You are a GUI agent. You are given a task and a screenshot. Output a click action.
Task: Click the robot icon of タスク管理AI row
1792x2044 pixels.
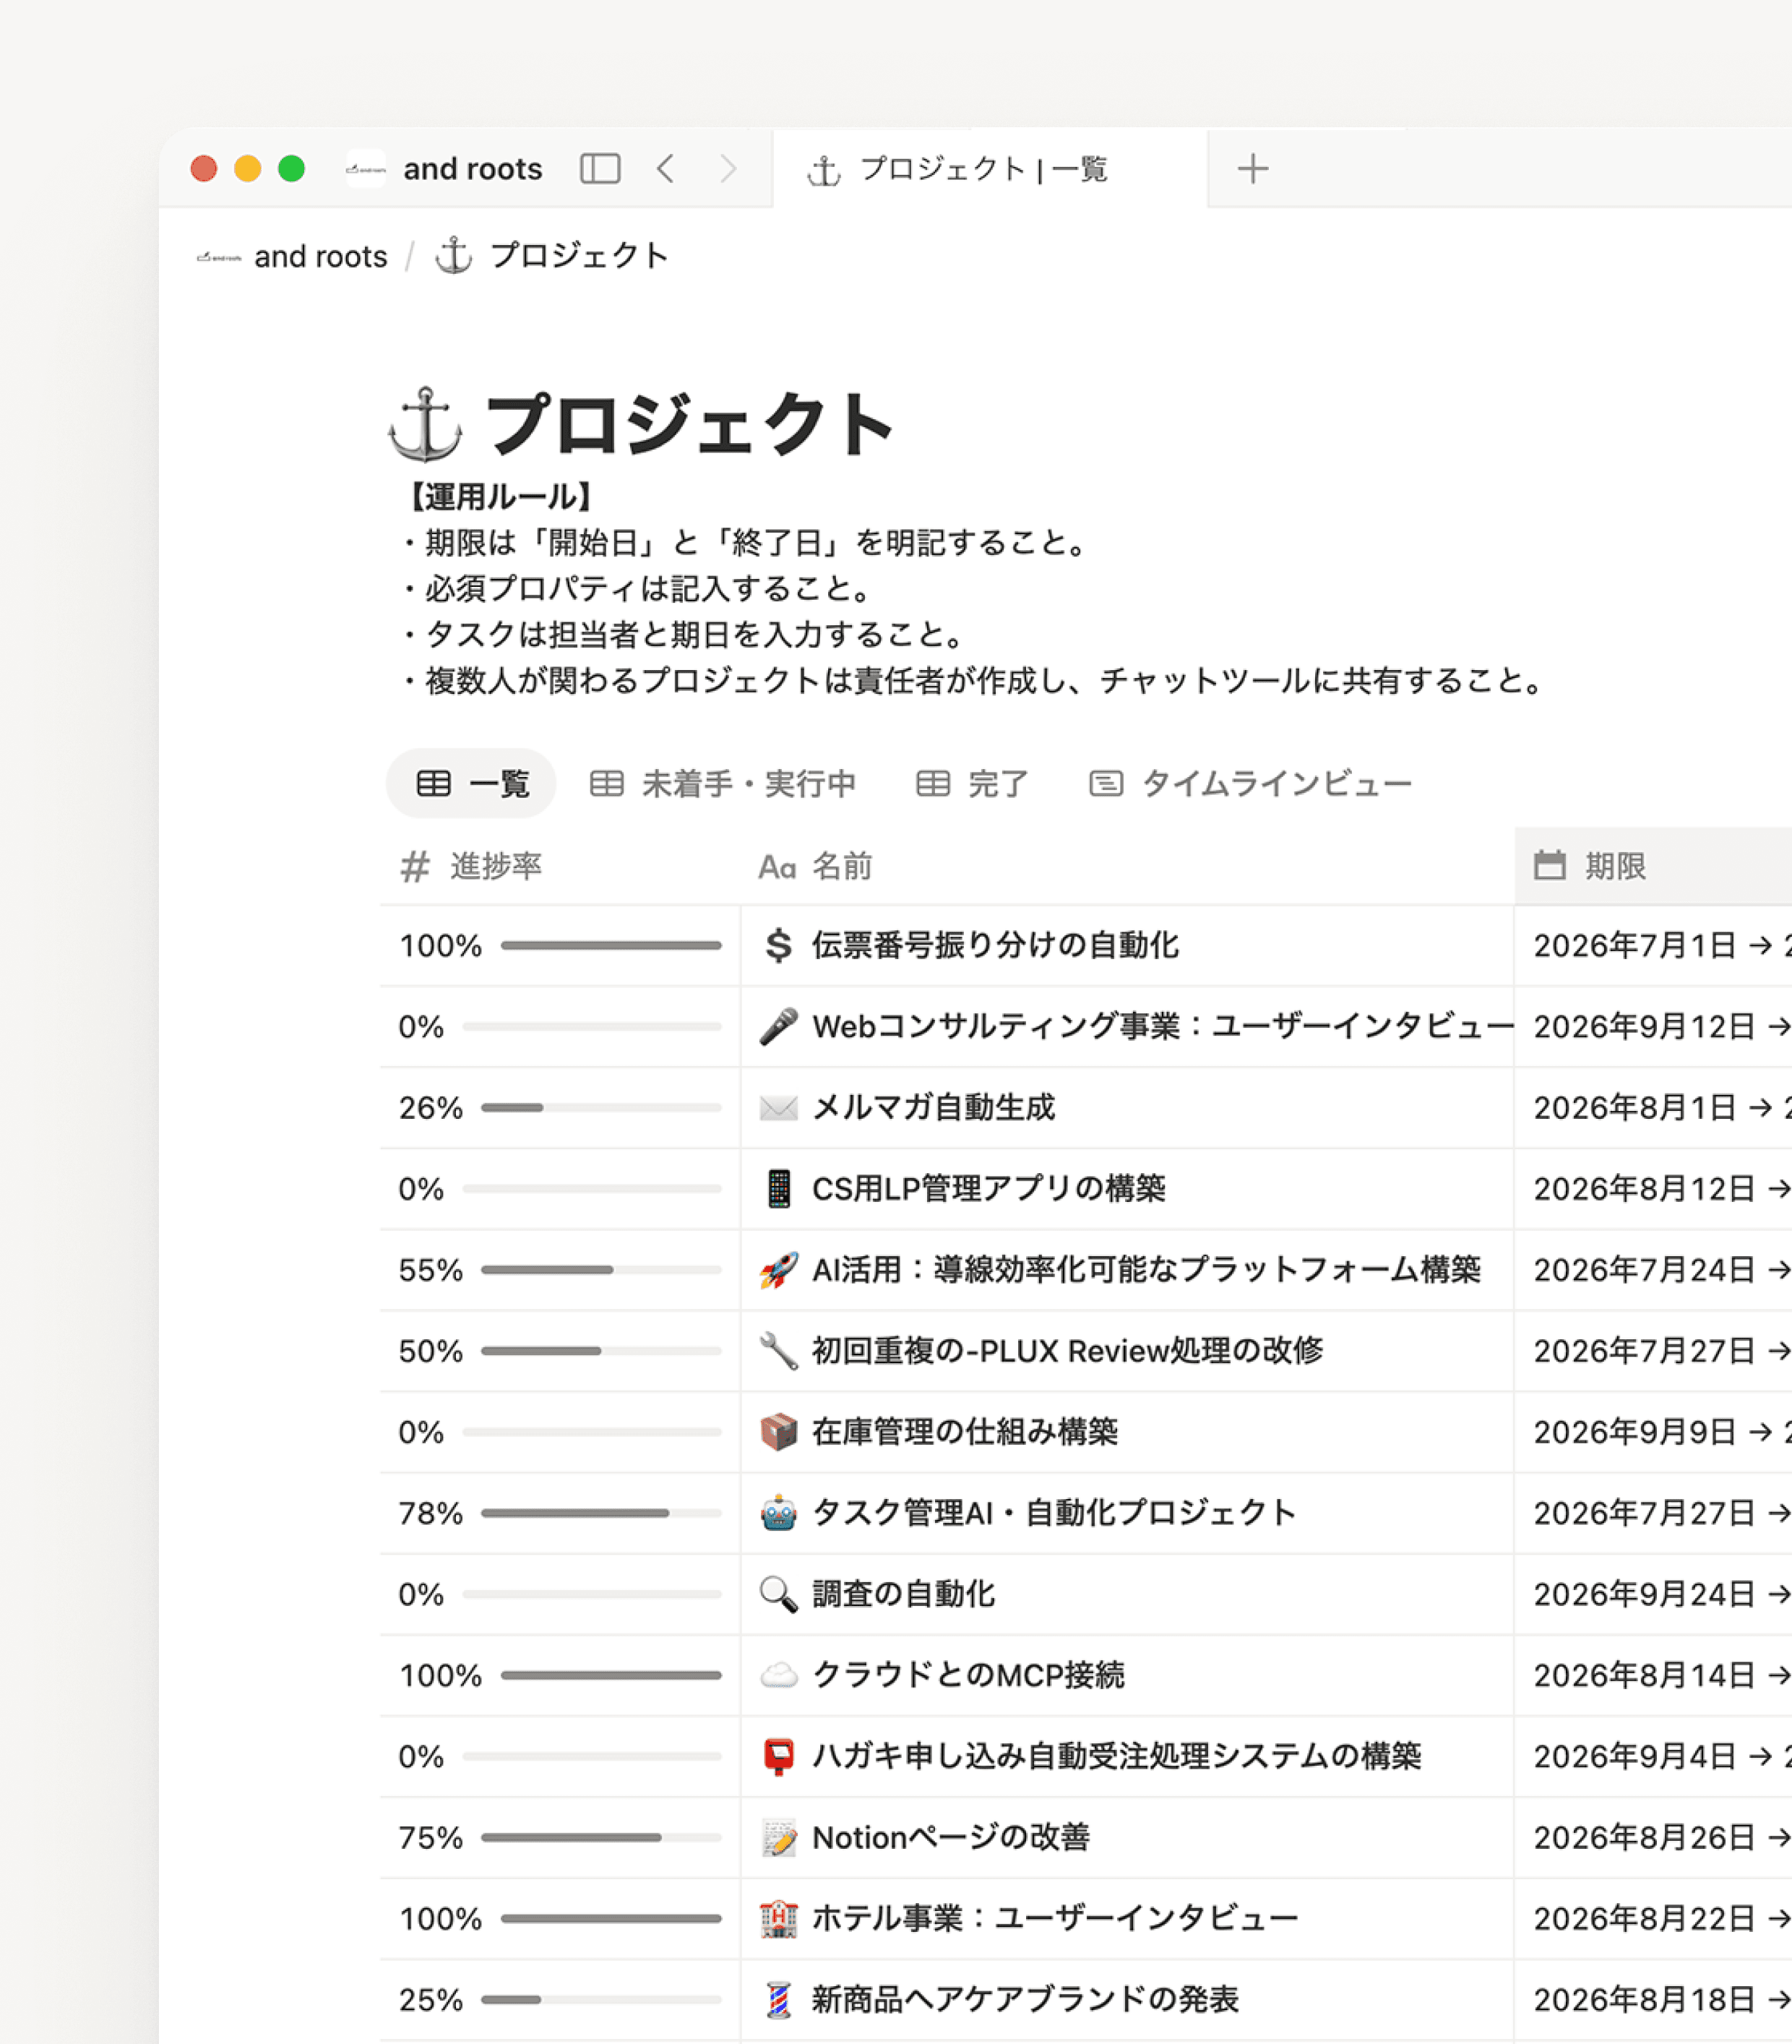(778, 1512)
